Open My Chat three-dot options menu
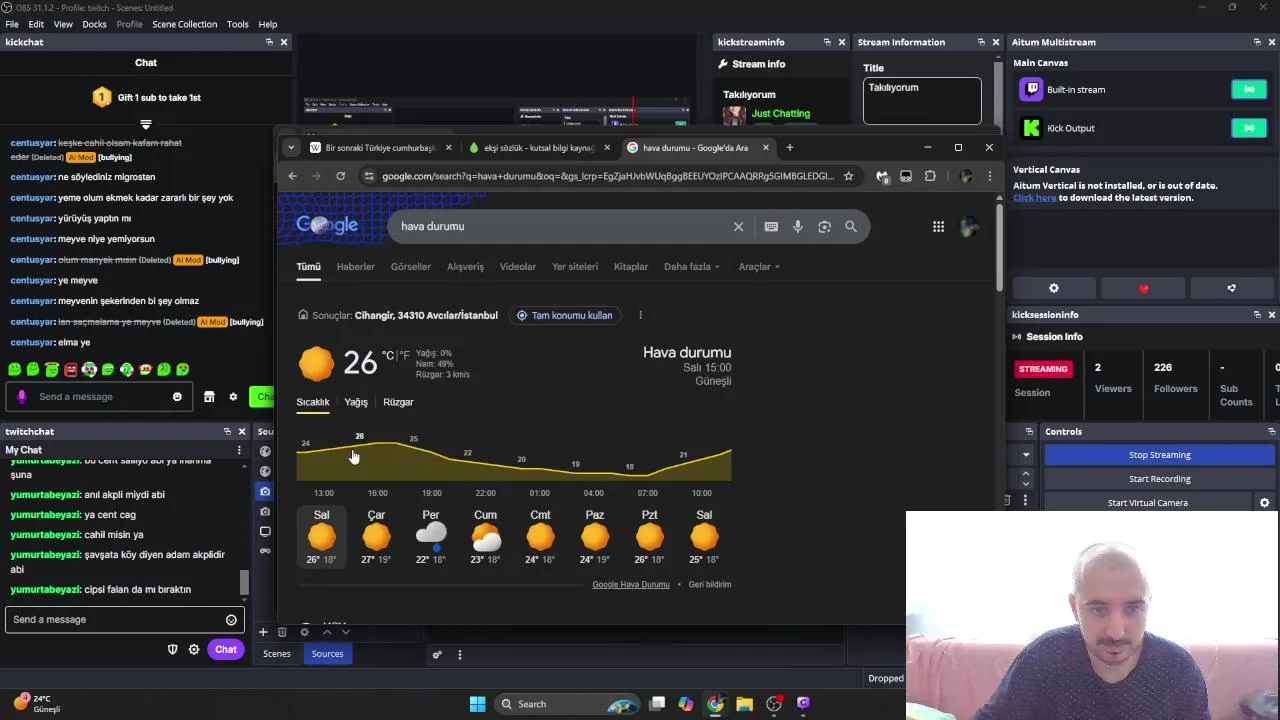1280x720 pixels. point(239,451)
